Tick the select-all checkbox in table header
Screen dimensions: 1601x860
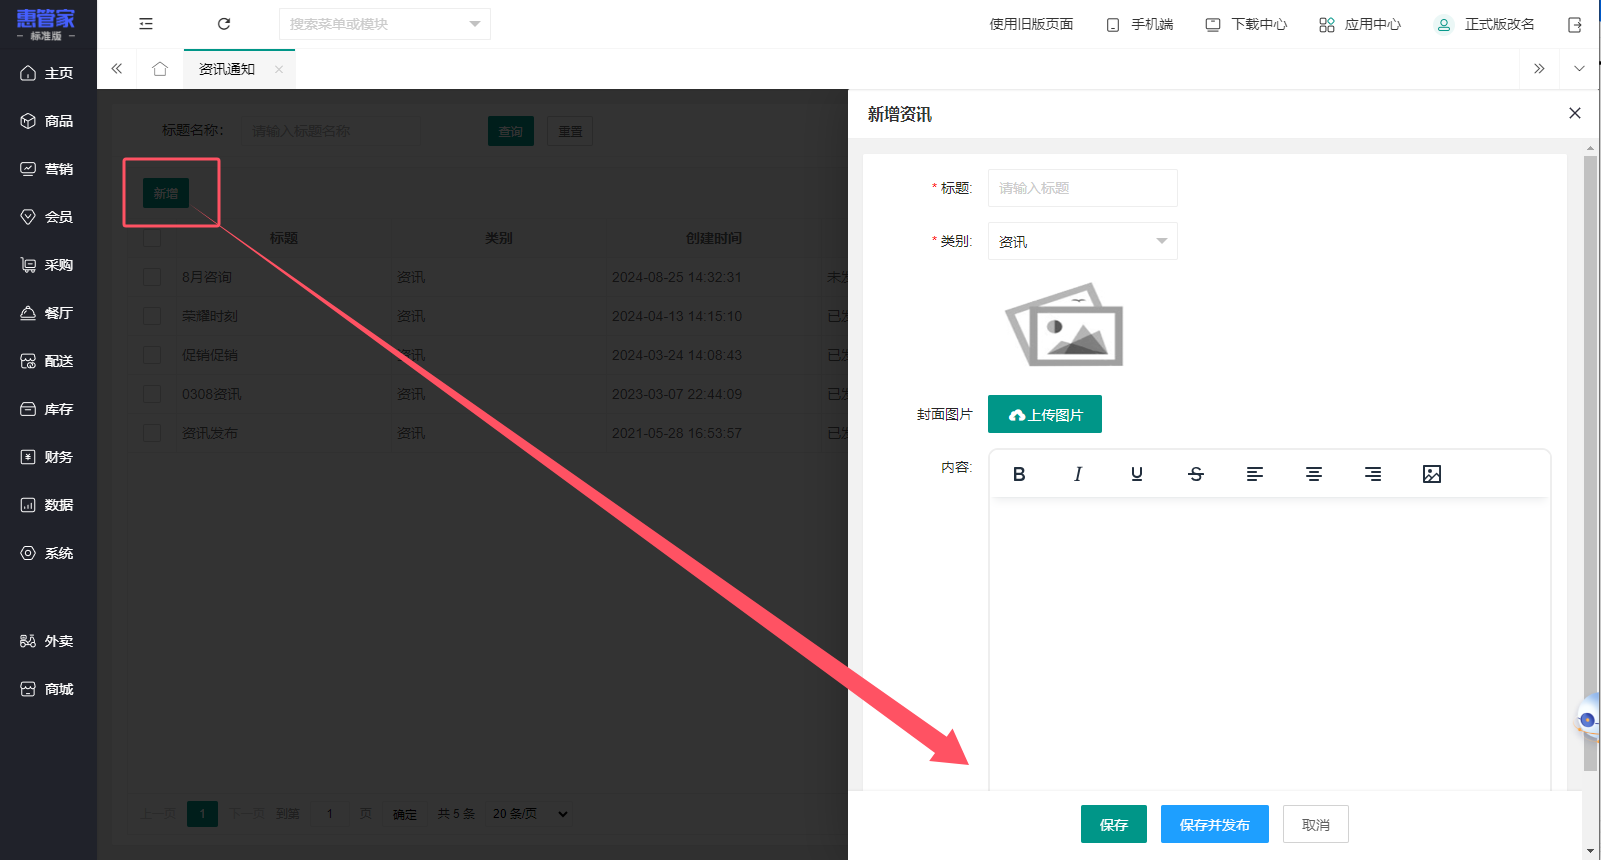tap(152, 238)
